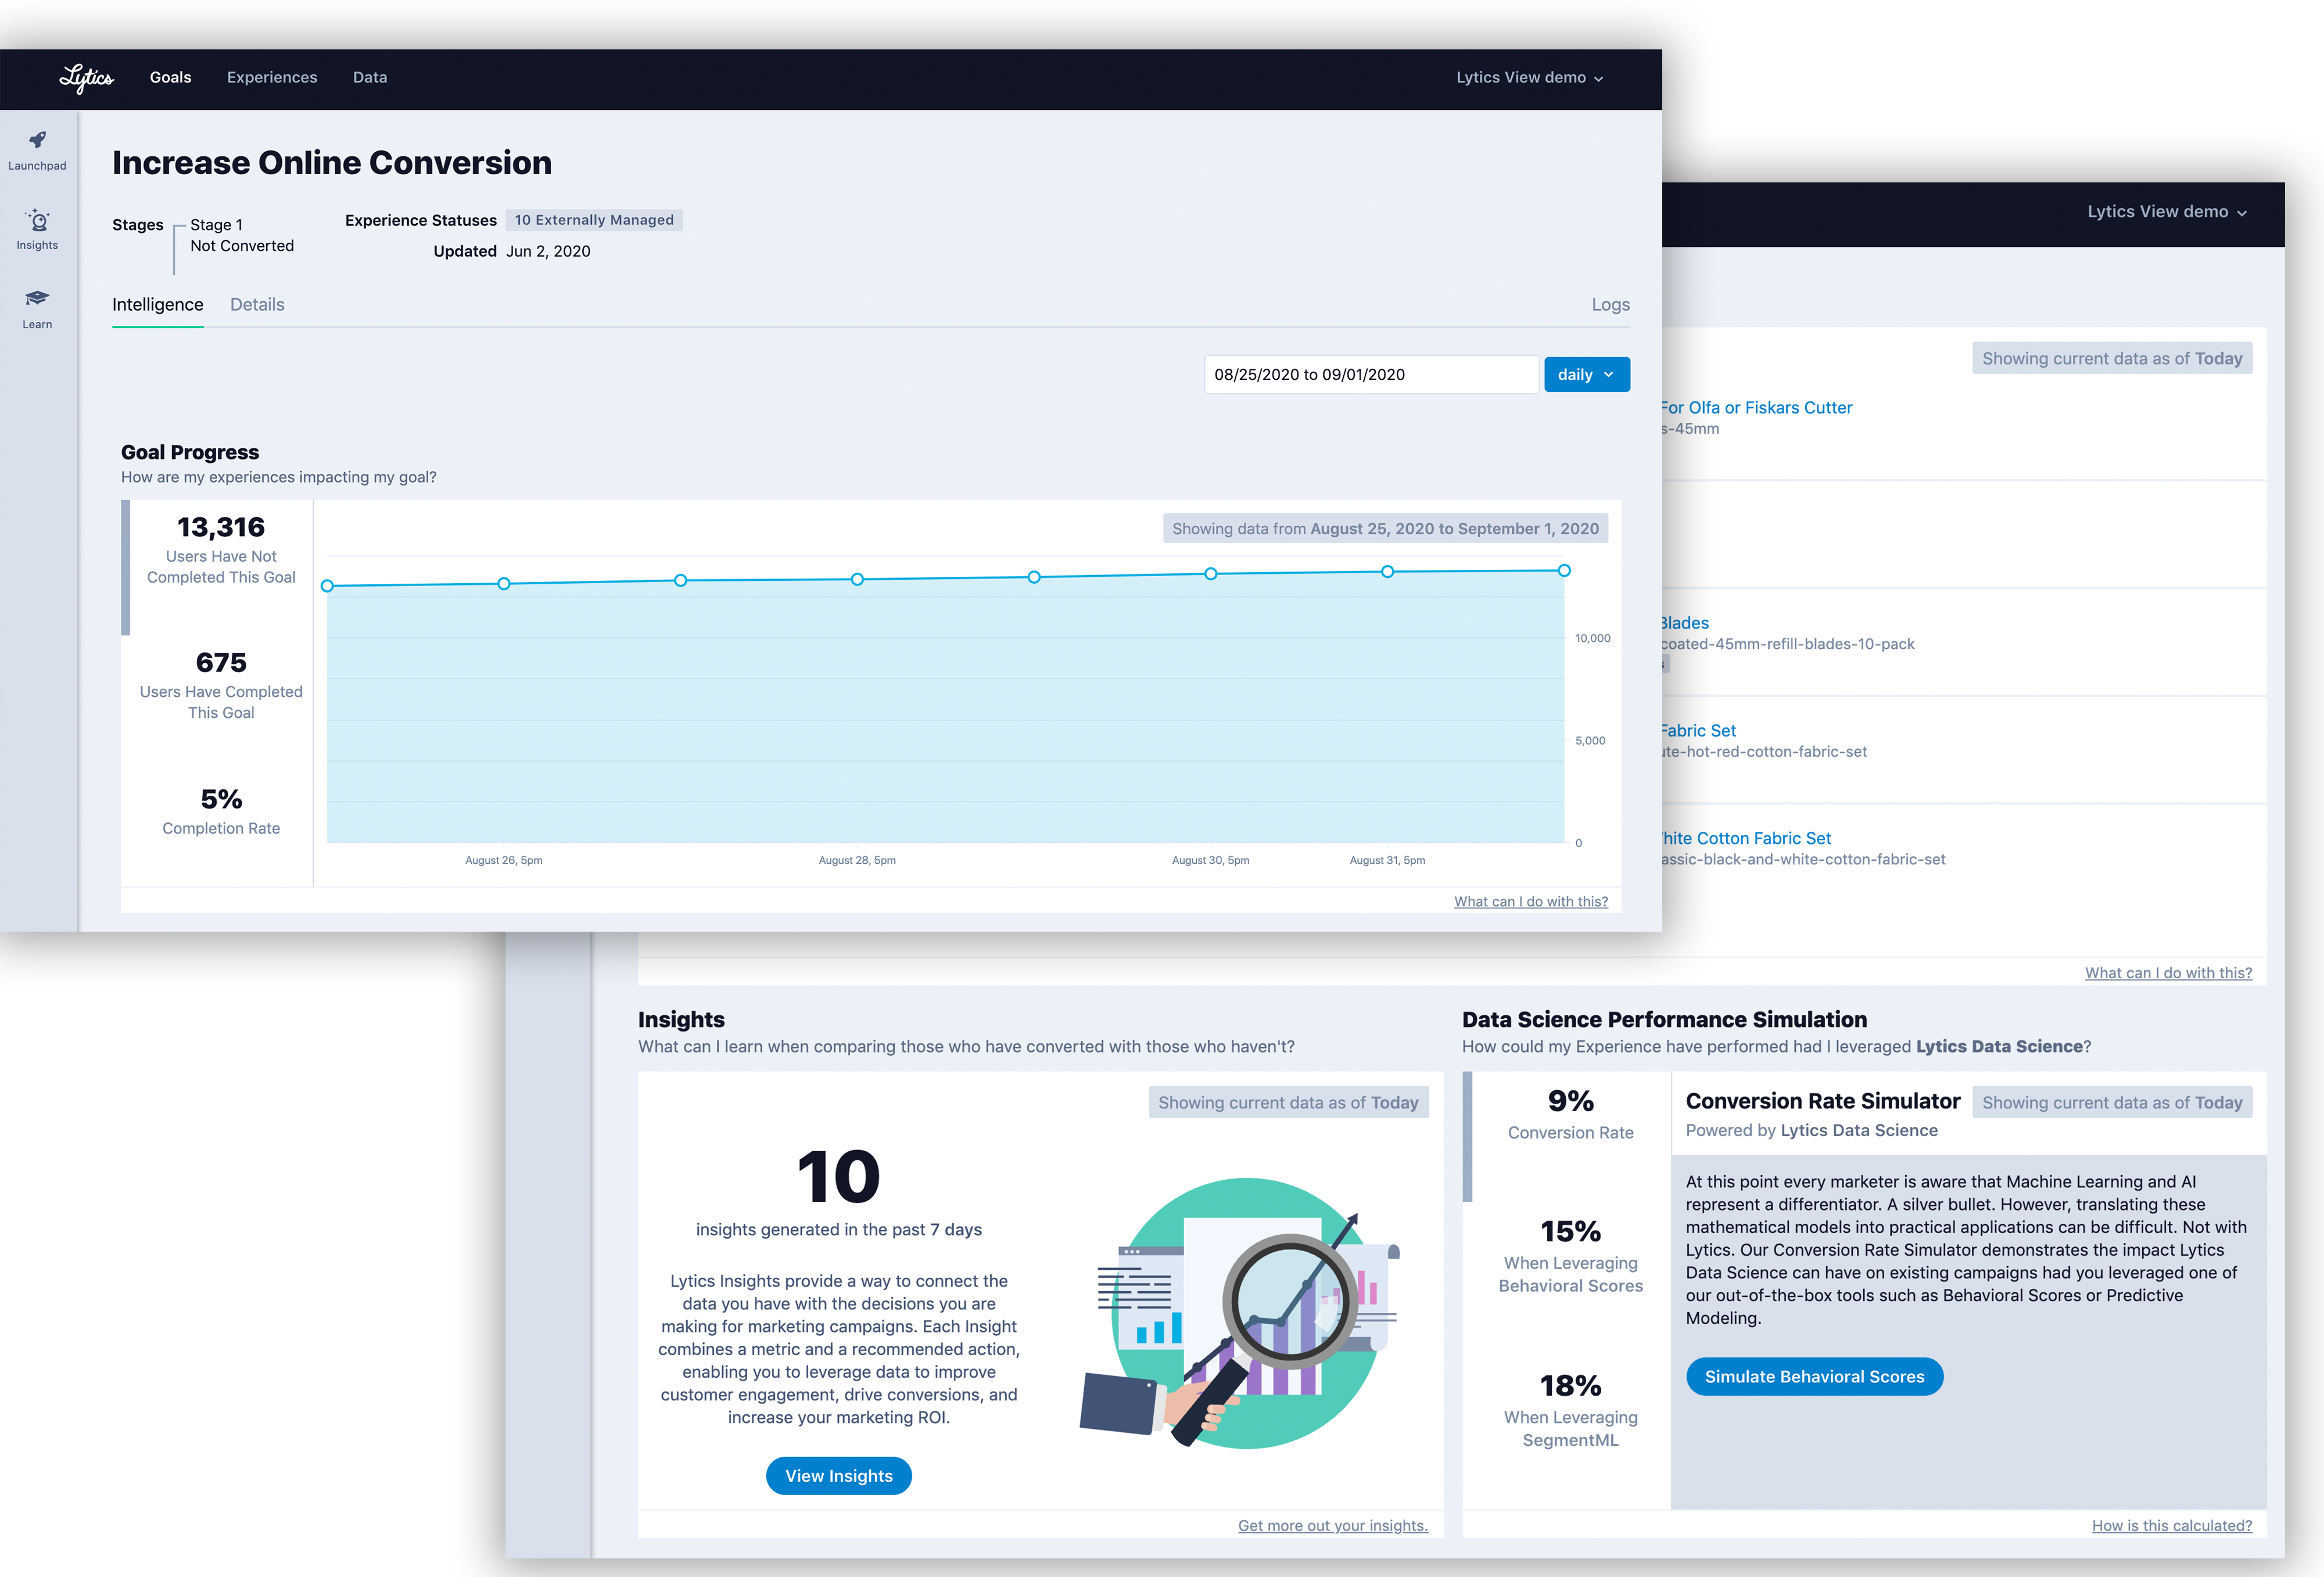Viewport: 2324px width, 1577px height.
Task: Open the Goals menu item
Action: pyautogui.click(x=170, y=78)
